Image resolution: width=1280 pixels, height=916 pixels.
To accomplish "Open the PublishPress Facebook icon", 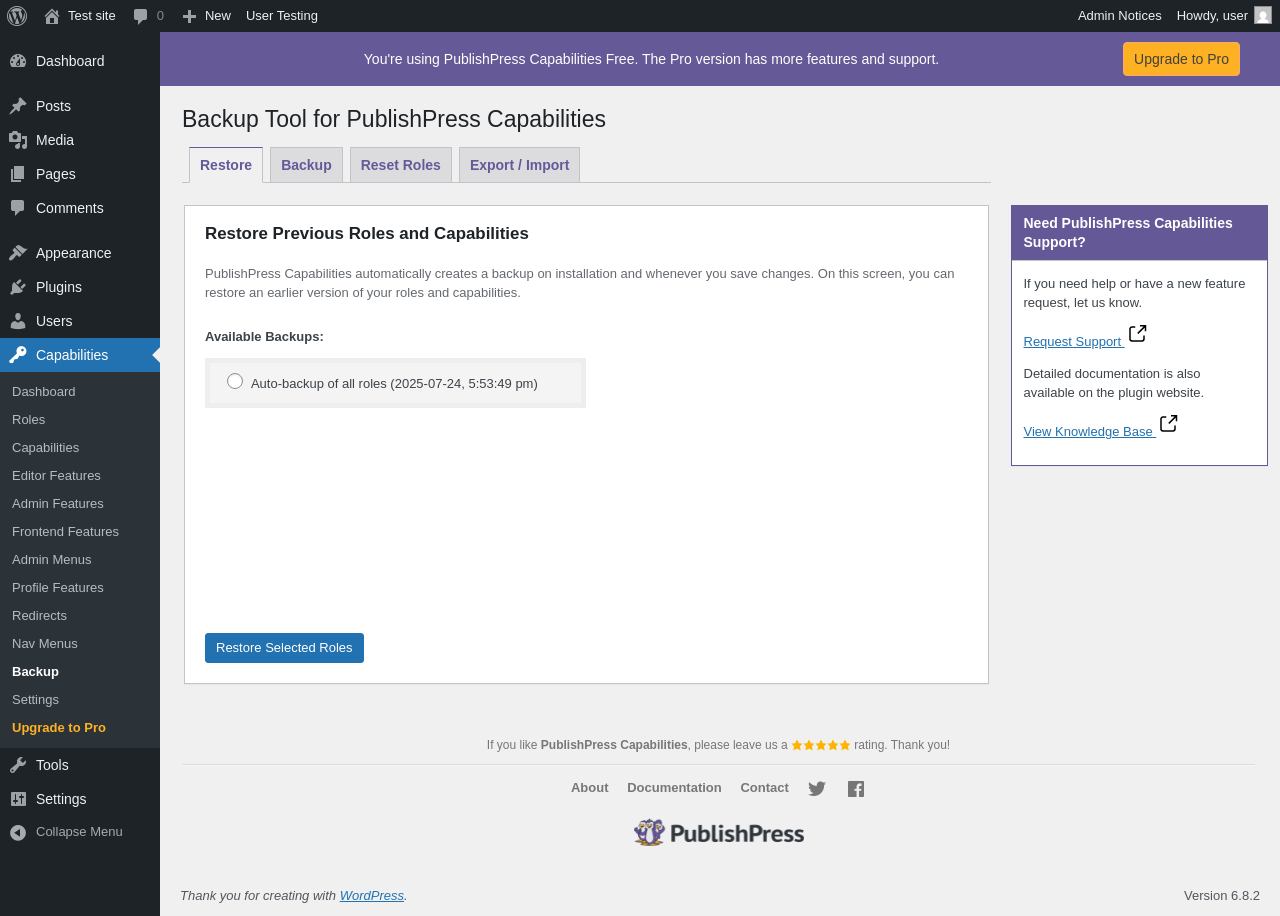I will click(856, 789).
